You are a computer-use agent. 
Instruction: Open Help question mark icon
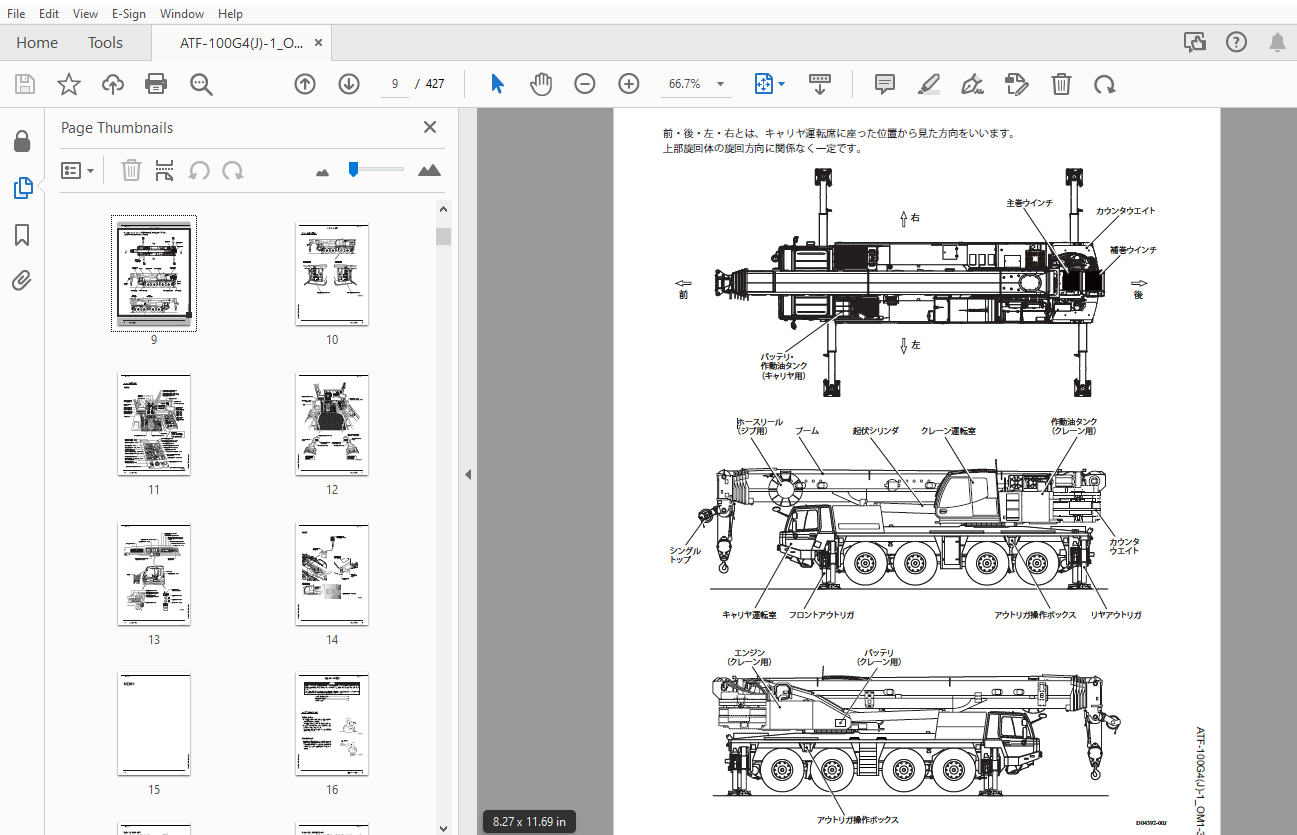1237,42
